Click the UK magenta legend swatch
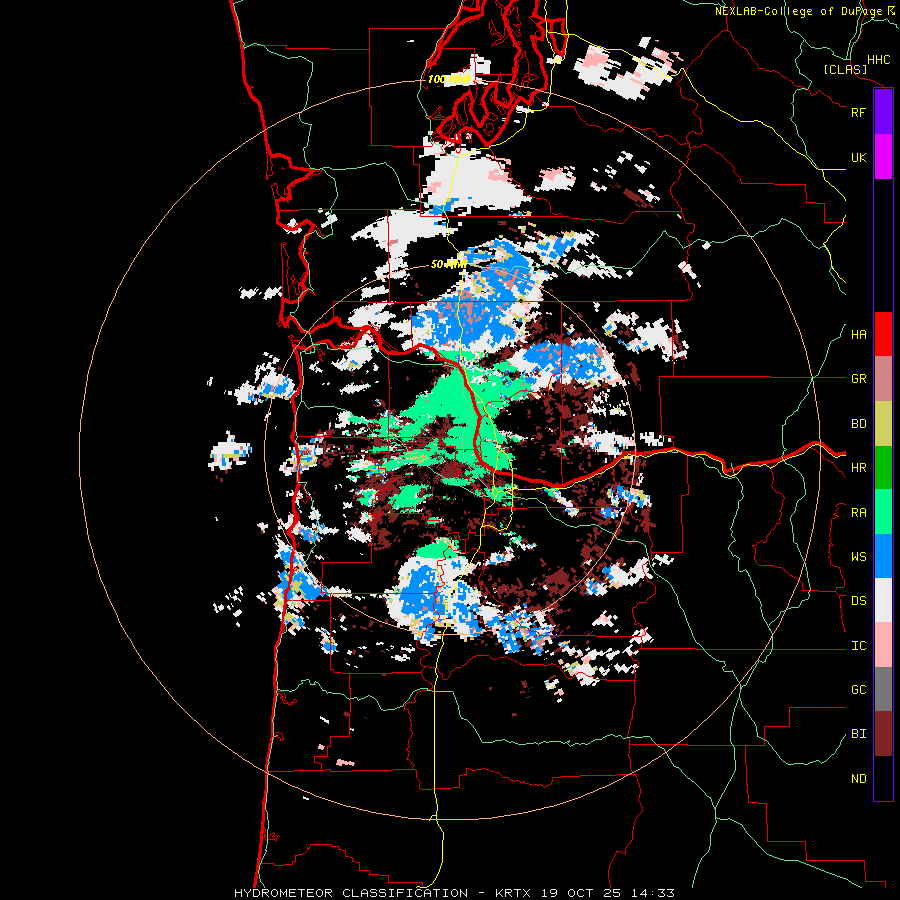 coord(883,157)
